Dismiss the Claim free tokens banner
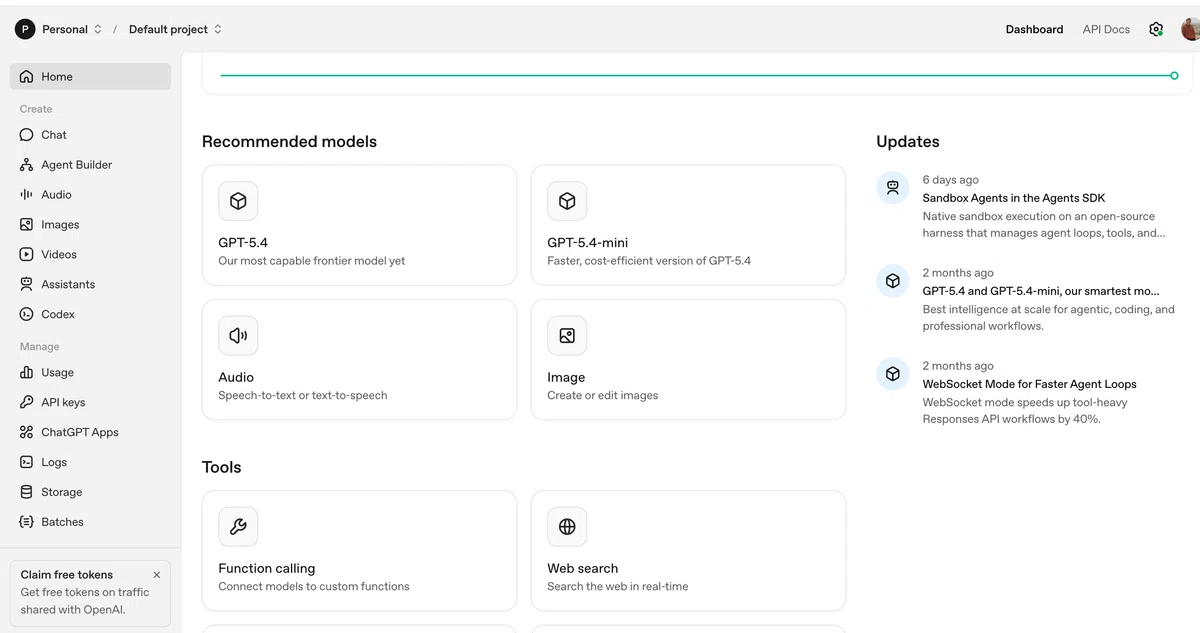Image resolution: width=1200 pixels, height=633 pixels. [156, 575]
